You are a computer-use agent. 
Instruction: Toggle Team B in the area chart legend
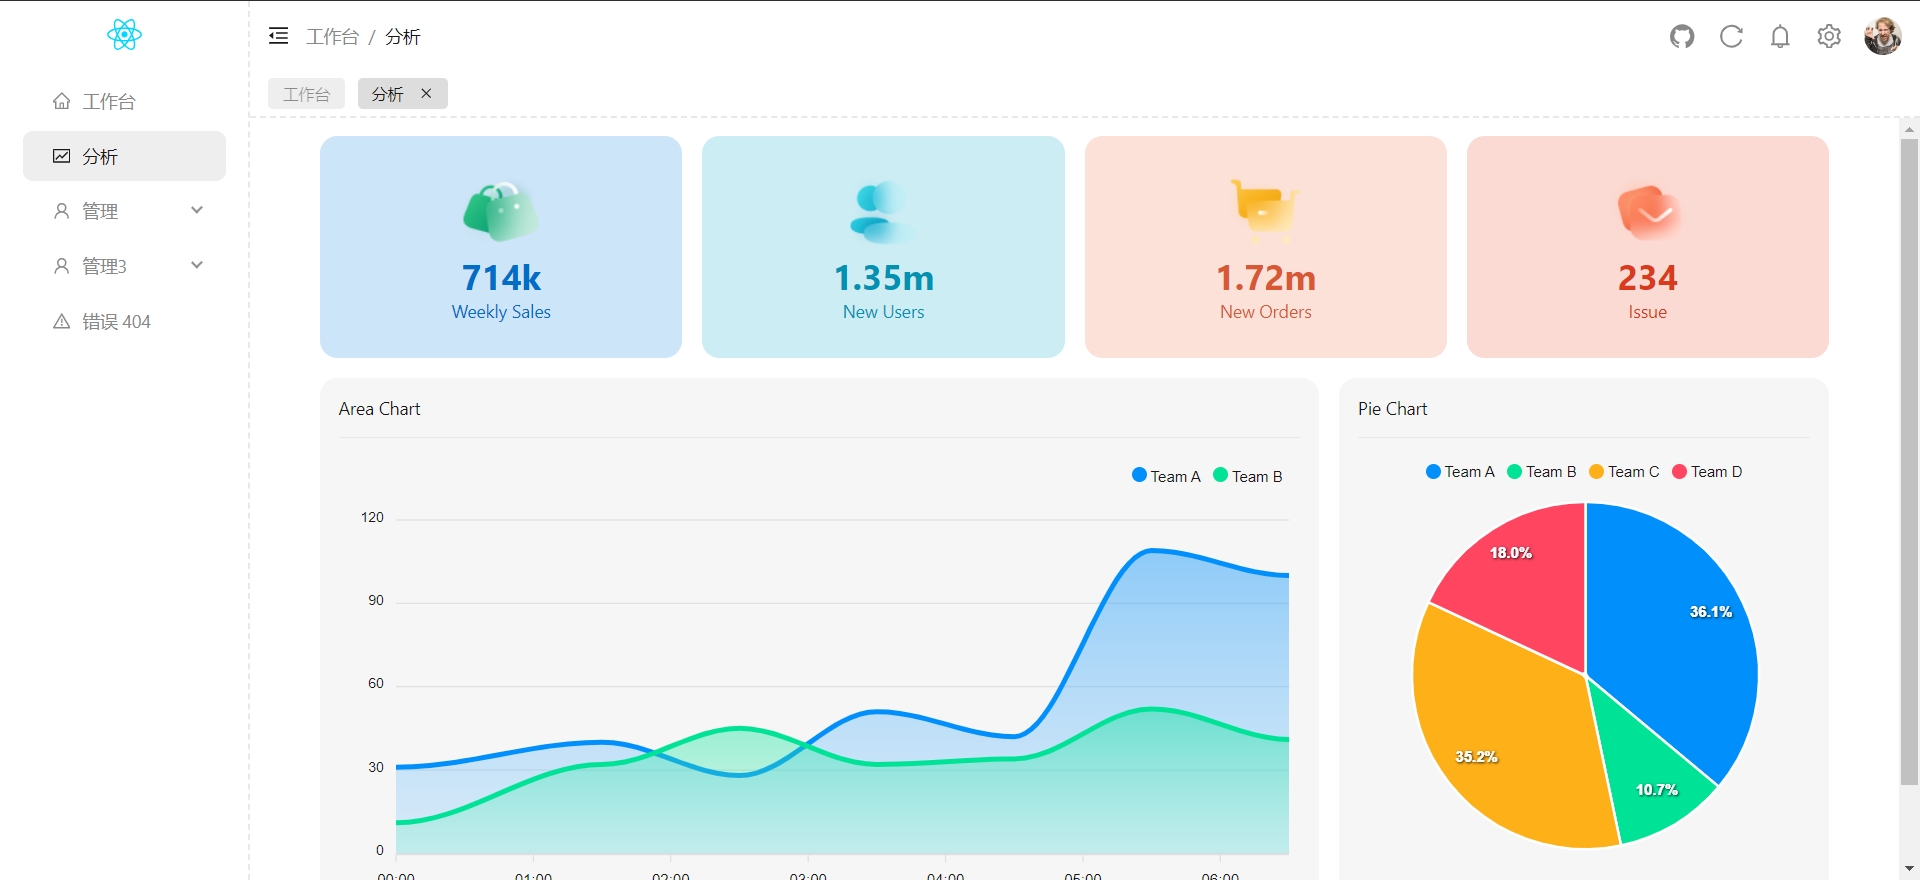point(1248,476)
